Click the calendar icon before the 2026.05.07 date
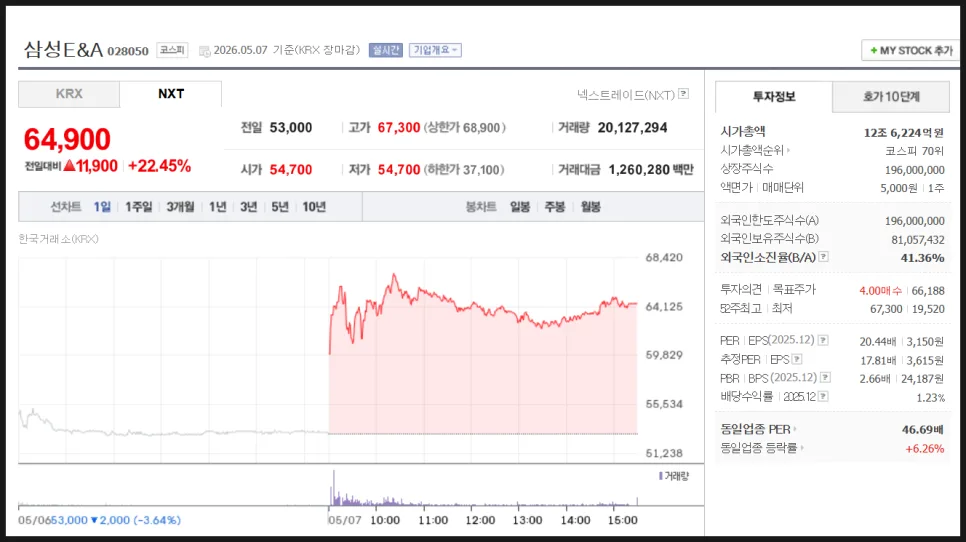 click(205, 51)
